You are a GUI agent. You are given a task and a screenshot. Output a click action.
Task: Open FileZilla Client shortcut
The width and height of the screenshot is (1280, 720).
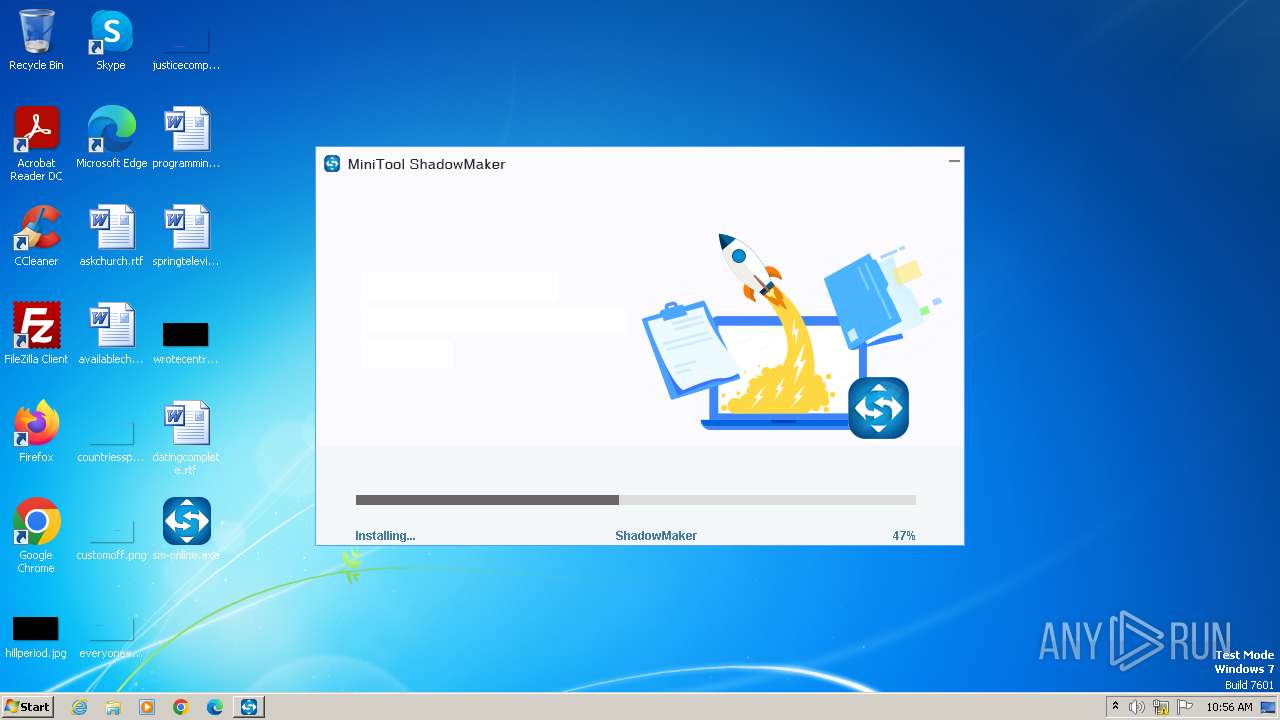(x=36, y=333)
